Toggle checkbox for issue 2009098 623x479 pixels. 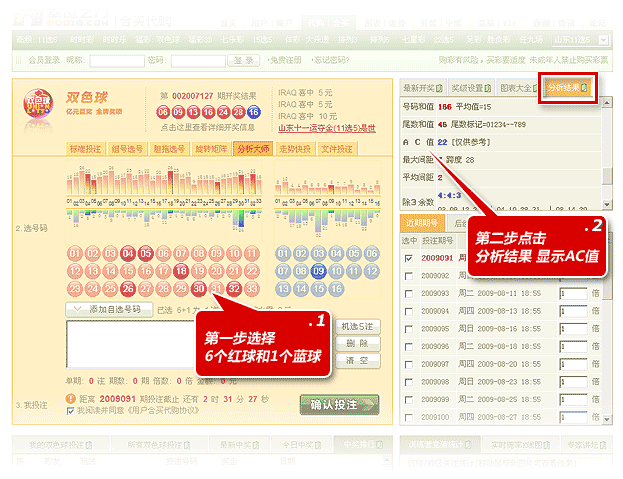(x=408, y=382)
